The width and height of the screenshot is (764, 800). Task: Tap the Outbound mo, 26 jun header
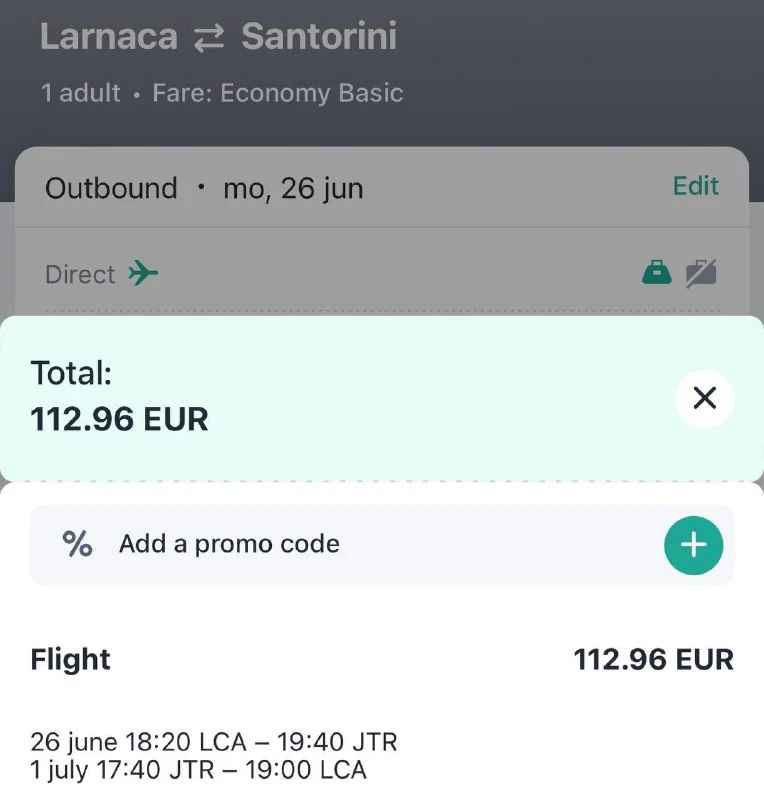(204, 188)
